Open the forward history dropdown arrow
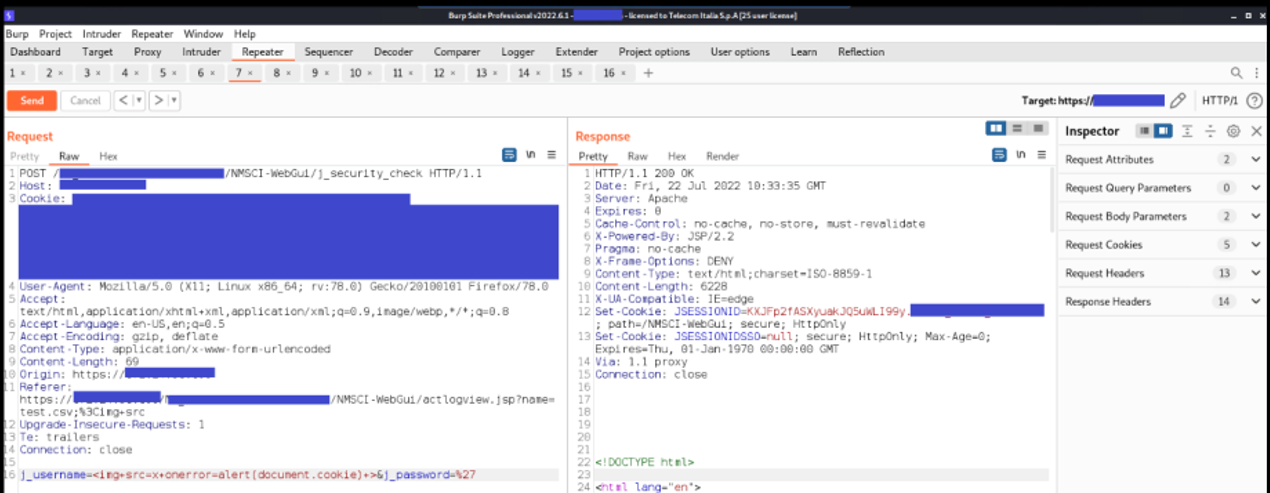The width and height of the screenshot is (1270, 493). [x=173, y=100]
